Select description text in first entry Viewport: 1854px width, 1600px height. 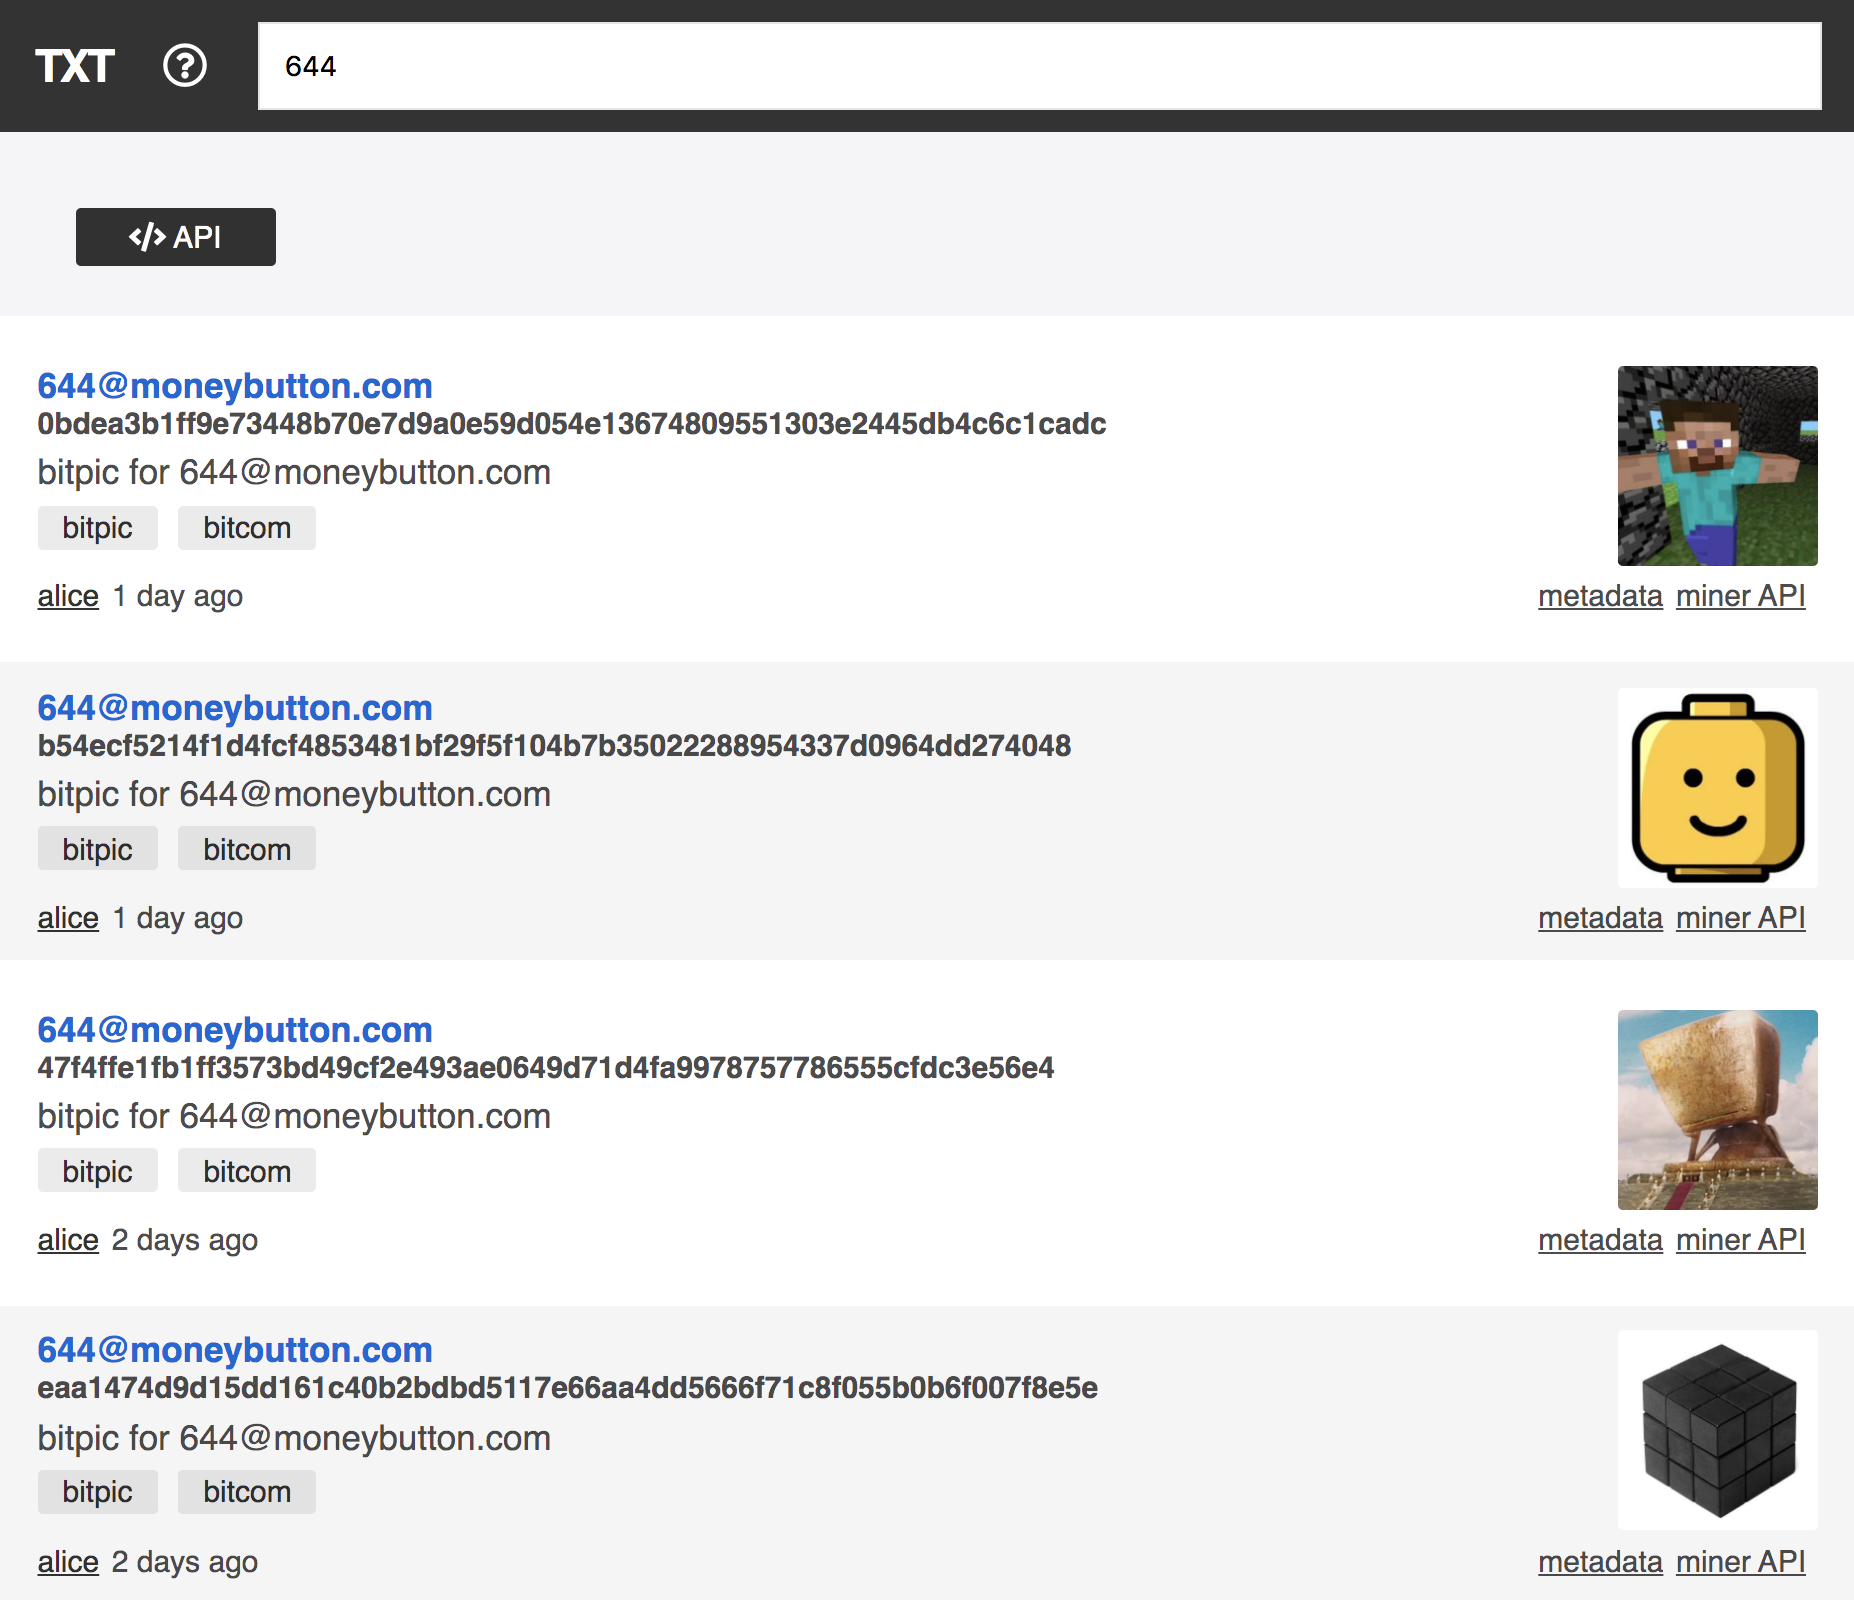[x=294, y=472]
